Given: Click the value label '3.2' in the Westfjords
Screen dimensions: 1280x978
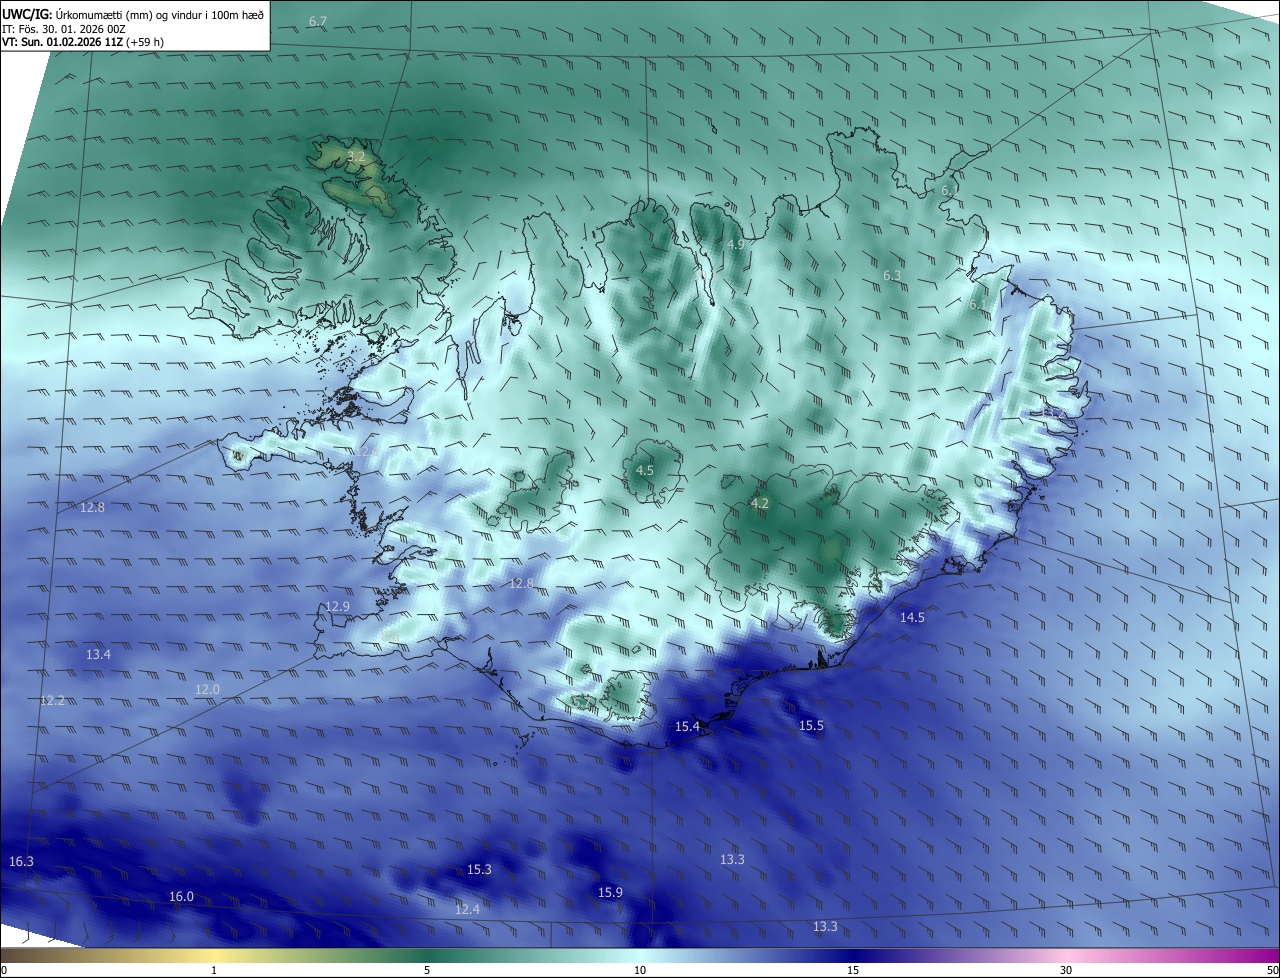Looking at the screenshot, I should (356, 157).
